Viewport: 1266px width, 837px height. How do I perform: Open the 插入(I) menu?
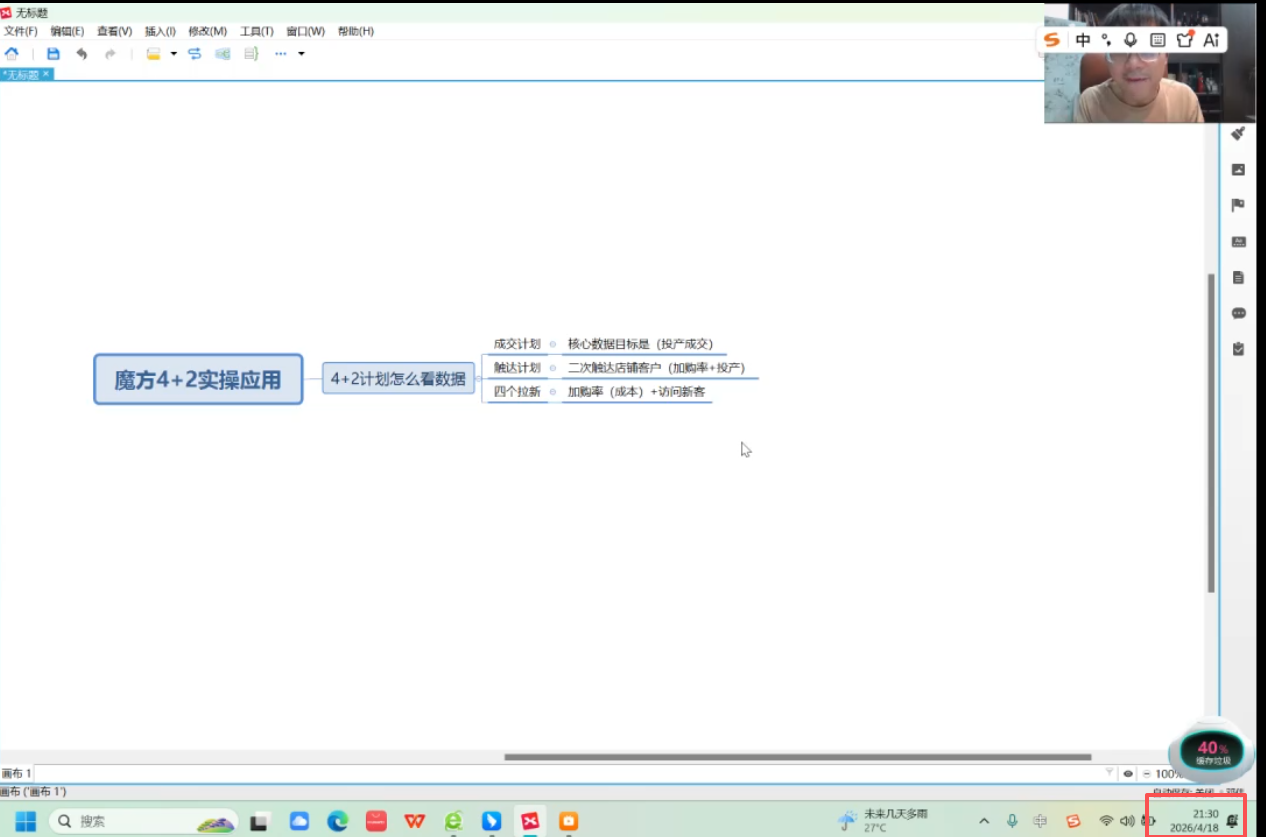(x=160, y=31)
